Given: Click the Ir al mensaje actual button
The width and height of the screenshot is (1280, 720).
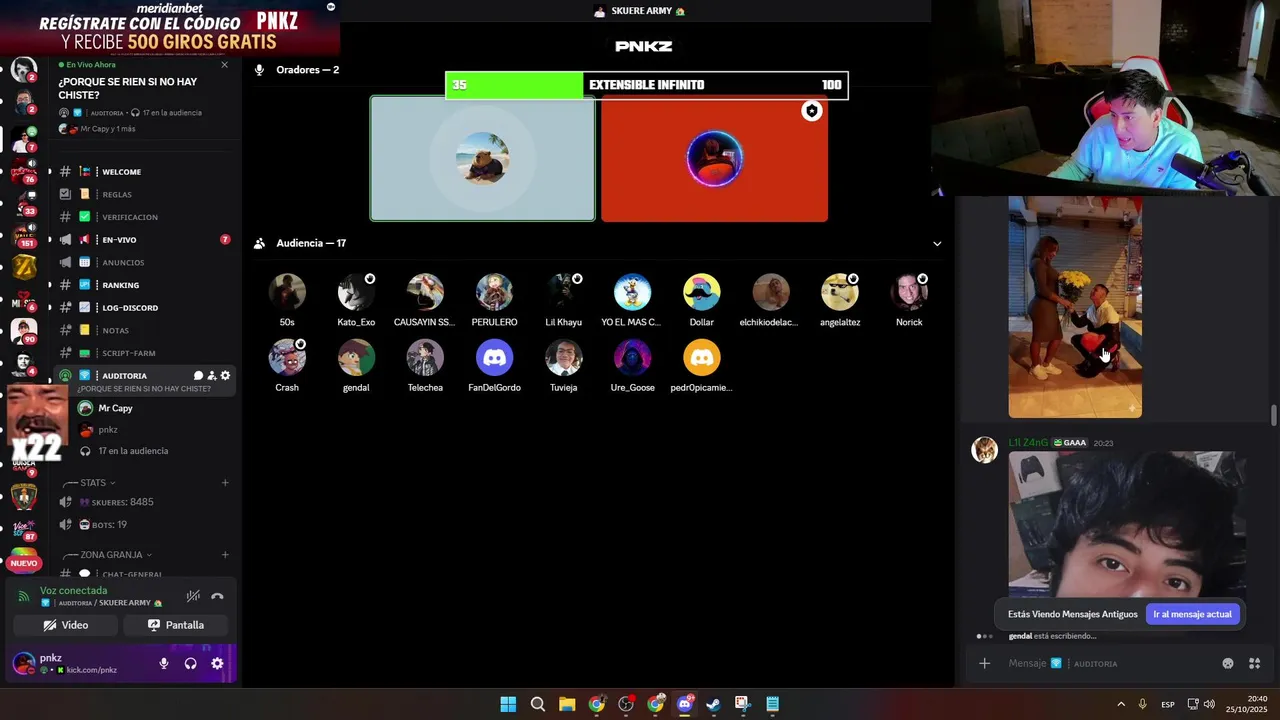Looking at the screenshot, I should pyautogui.click(x=1192, y=615).
